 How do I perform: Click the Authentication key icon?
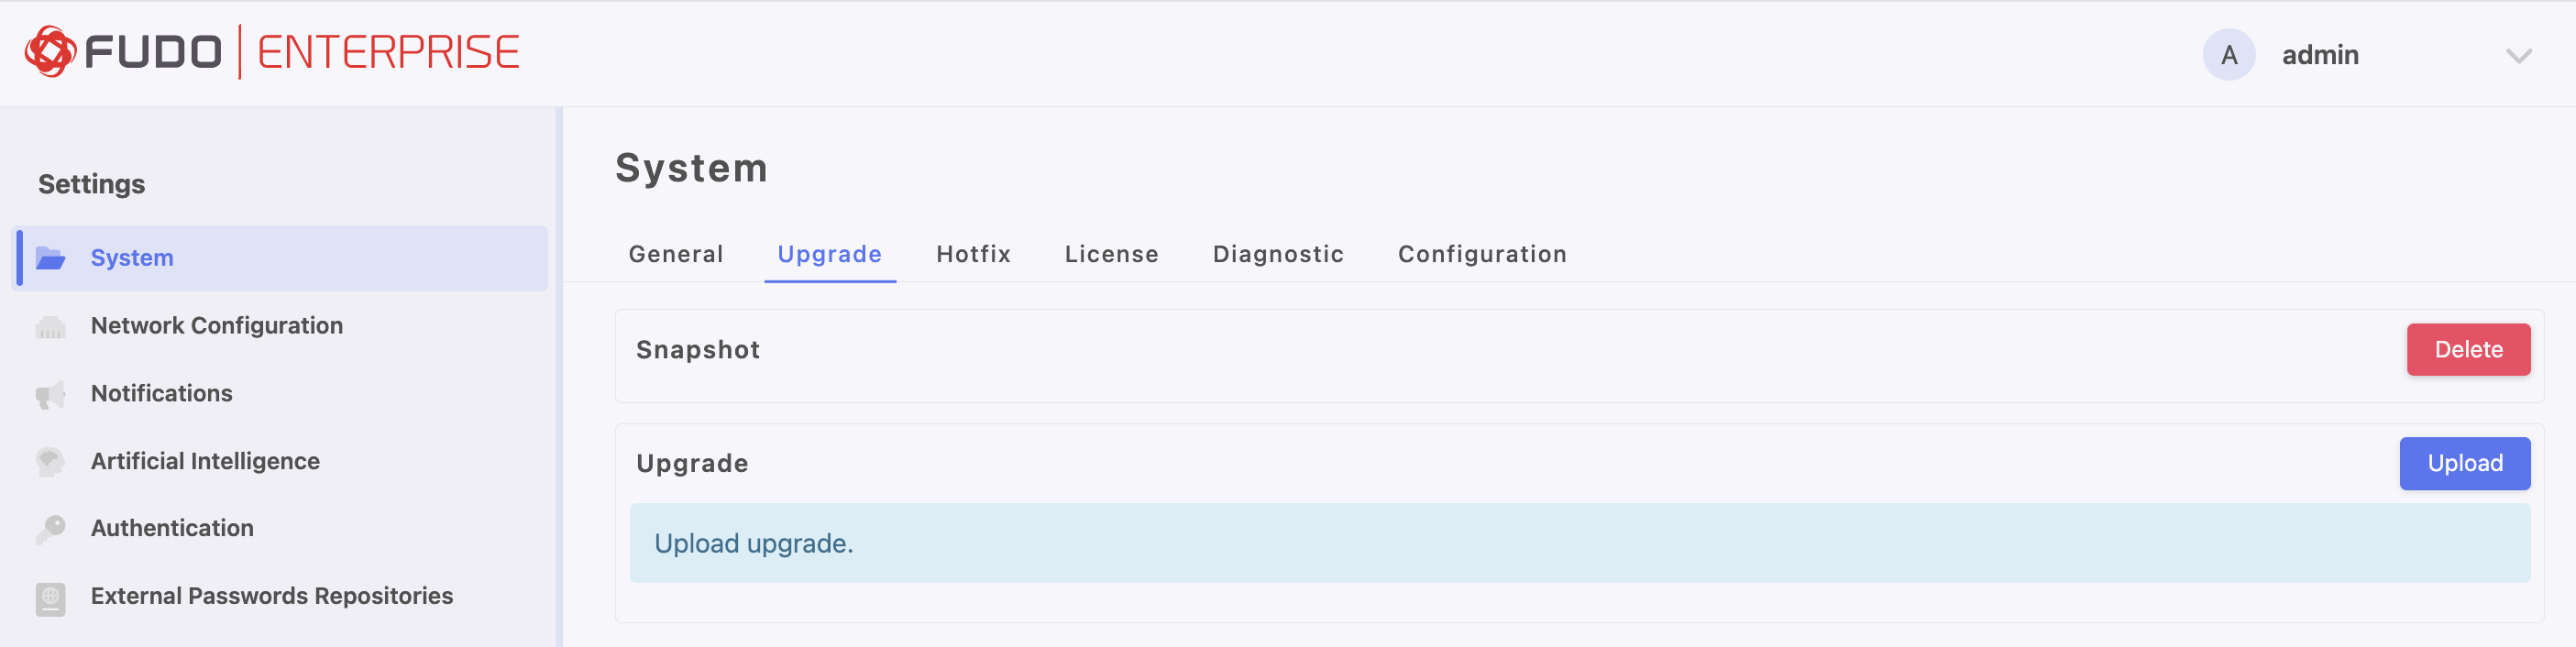50,529
